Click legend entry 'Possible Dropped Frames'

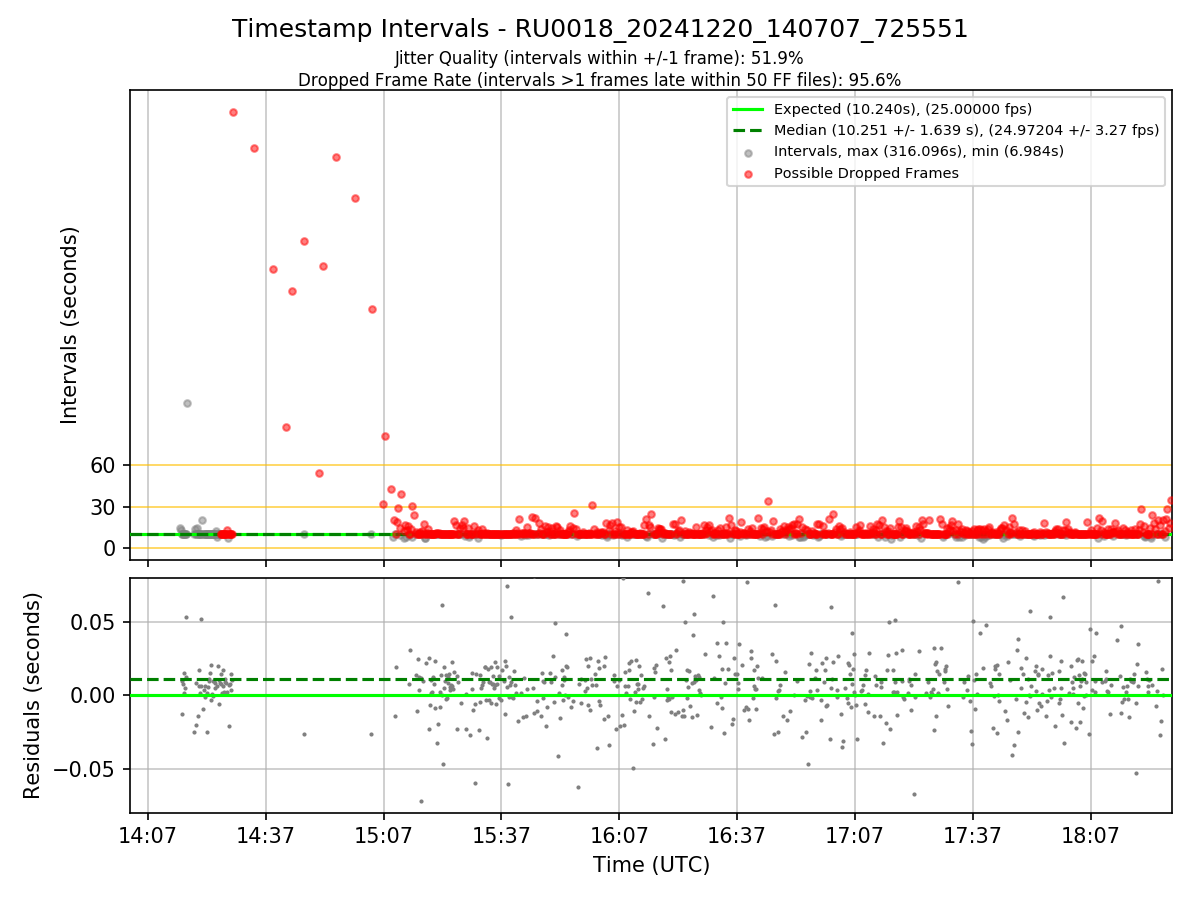(866, 173)
